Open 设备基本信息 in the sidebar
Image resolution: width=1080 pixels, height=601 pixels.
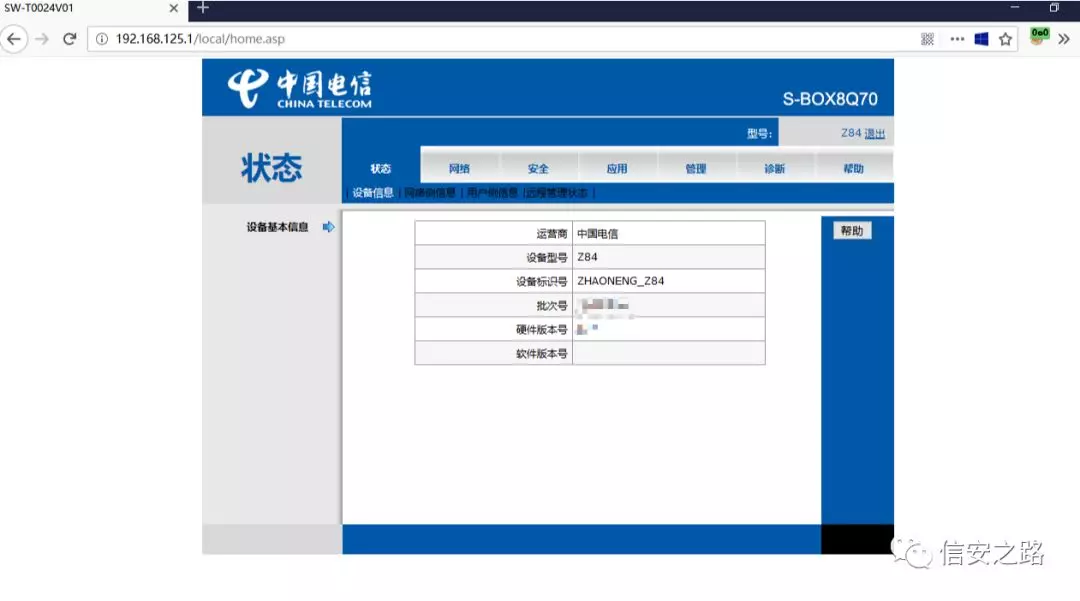tap(278, 227)
